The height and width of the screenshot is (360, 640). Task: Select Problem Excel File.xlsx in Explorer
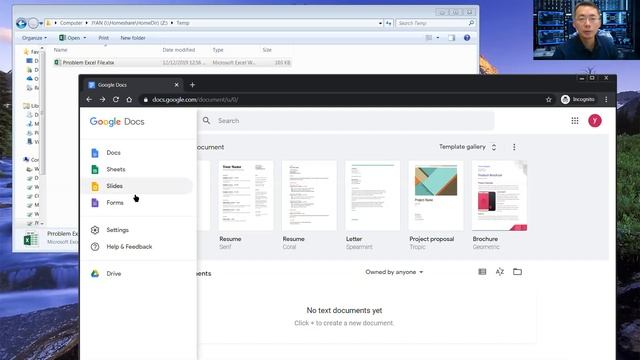pos(89,62)
